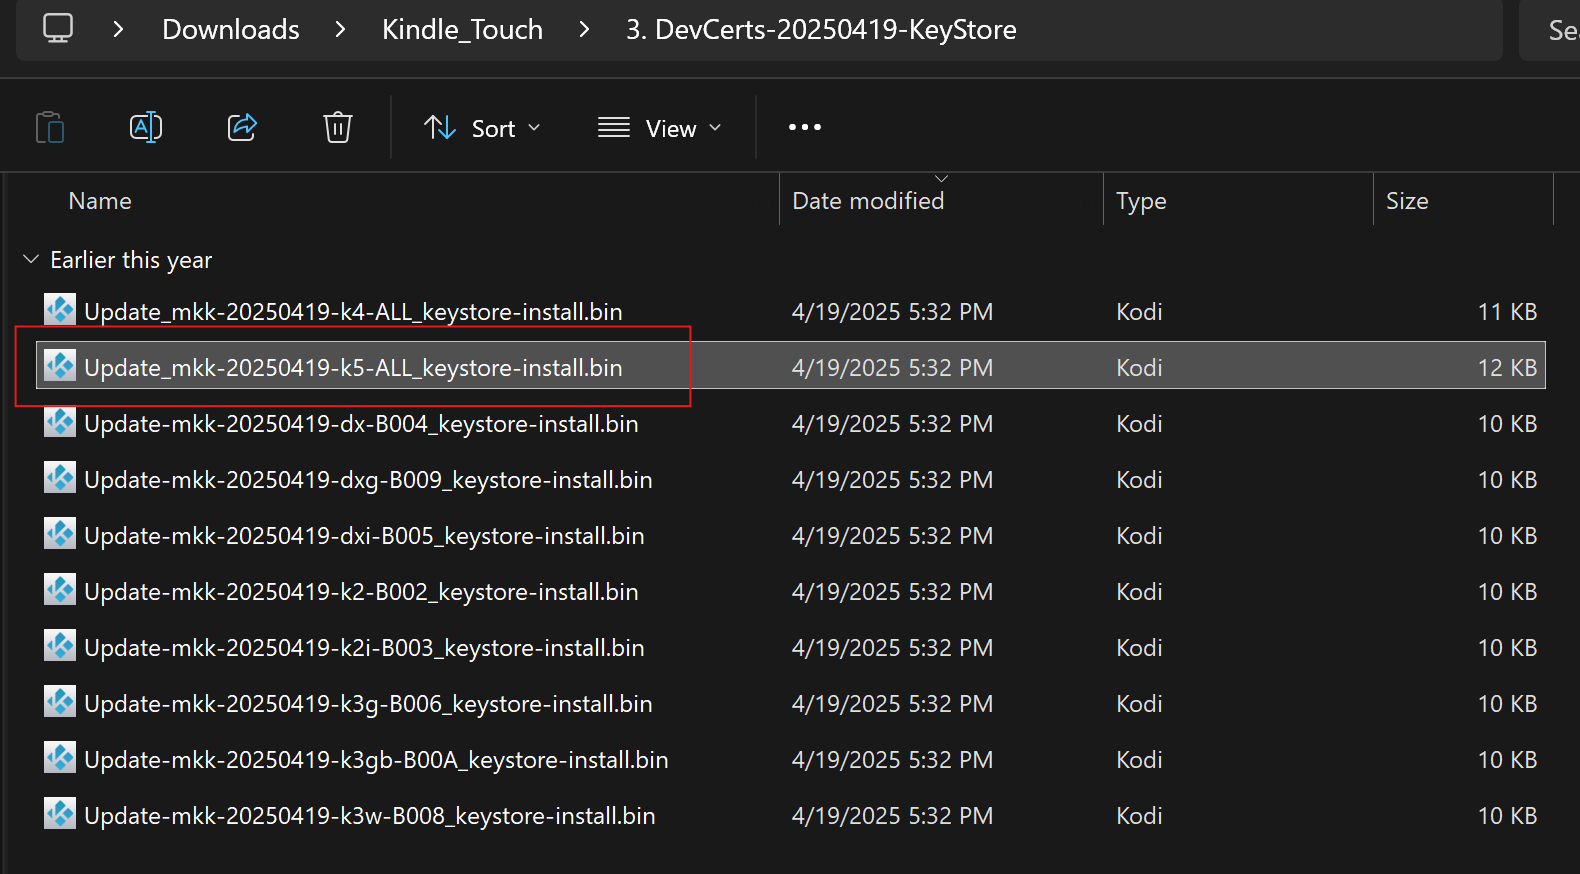This screenshot has width=1580, height=874.
Task: Click Kodi icon of dx-B004 keystore file
Action: click(60, 422)
